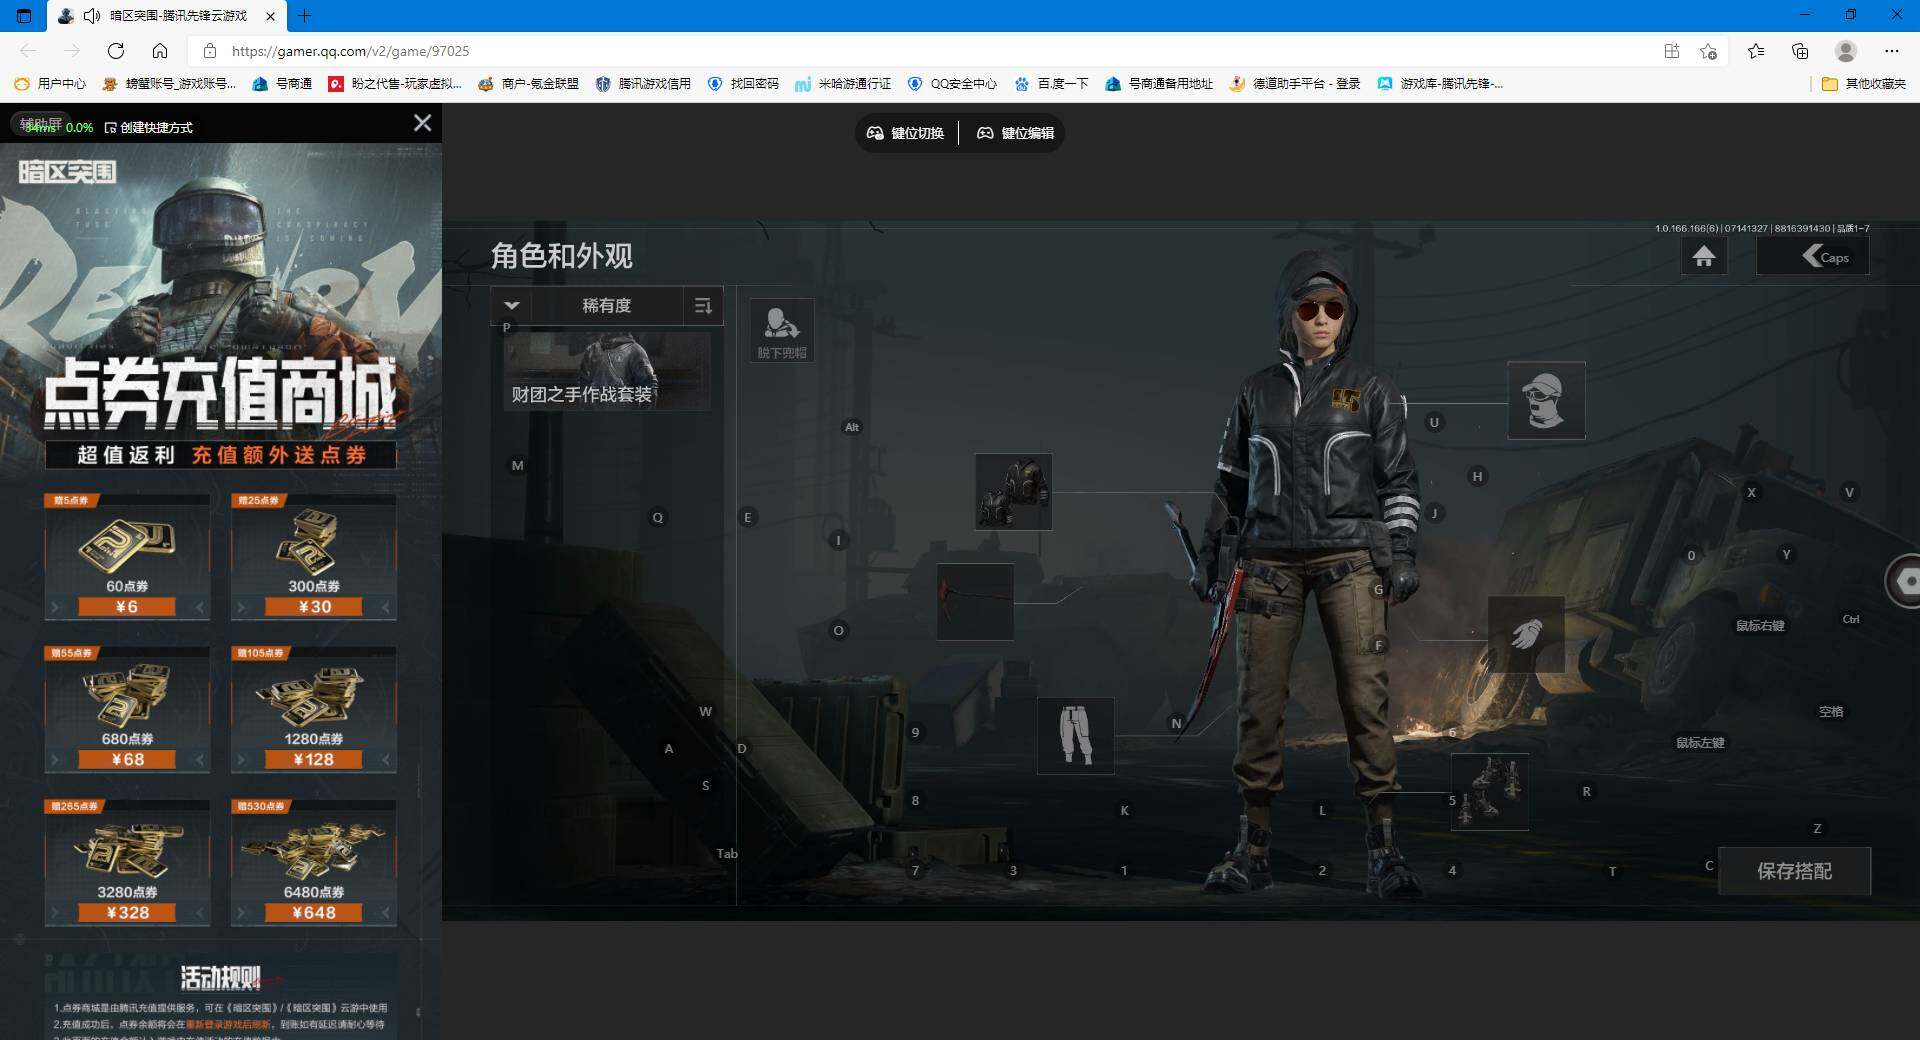The width and height of the screenshot is (1920, 1040).
Task: Select the 财团之手作战套装 outfit
Action: tap(607, 372)
